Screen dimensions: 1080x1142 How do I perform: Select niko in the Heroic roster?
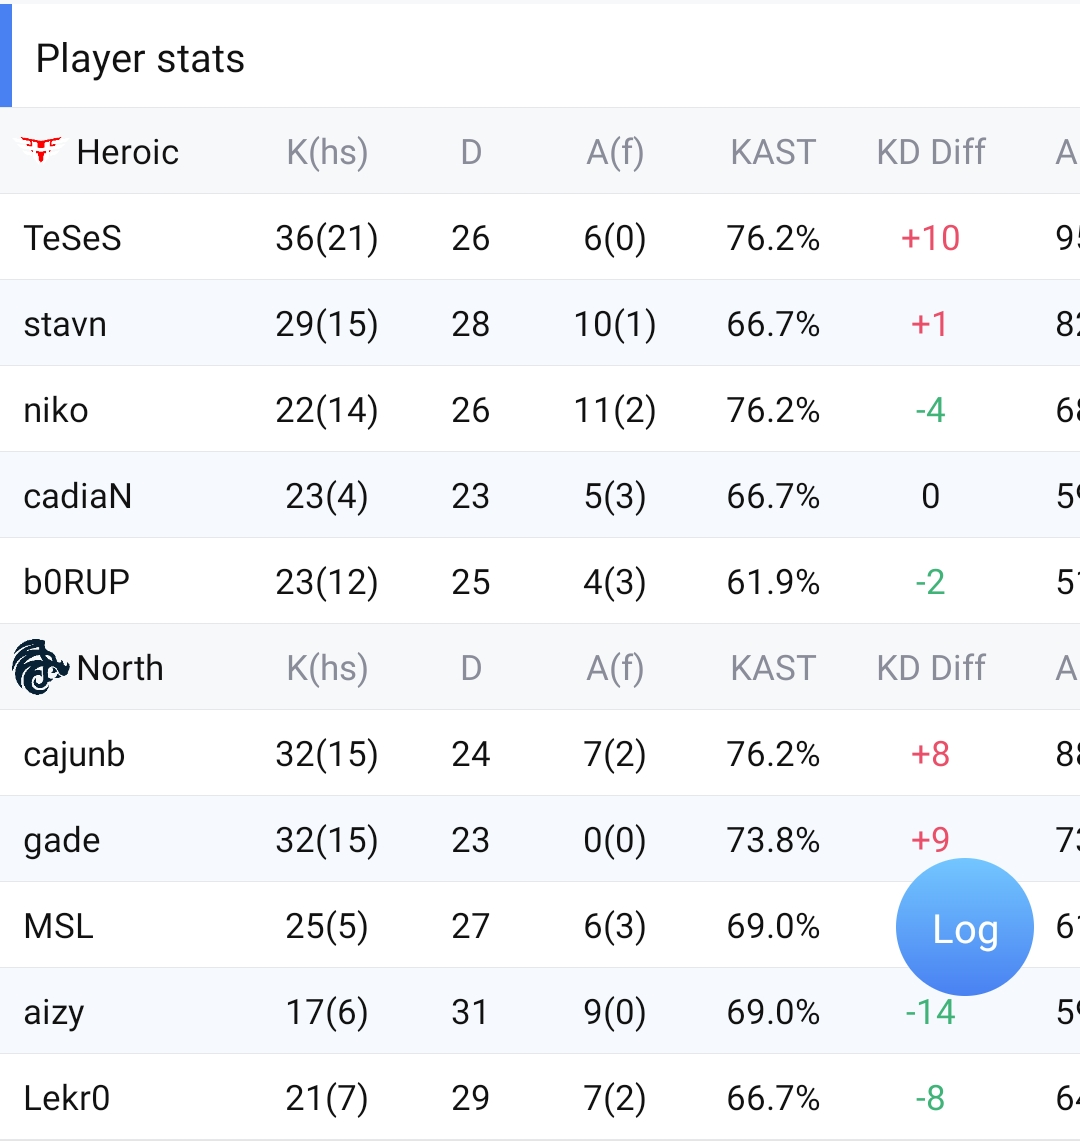coord(56,410)
